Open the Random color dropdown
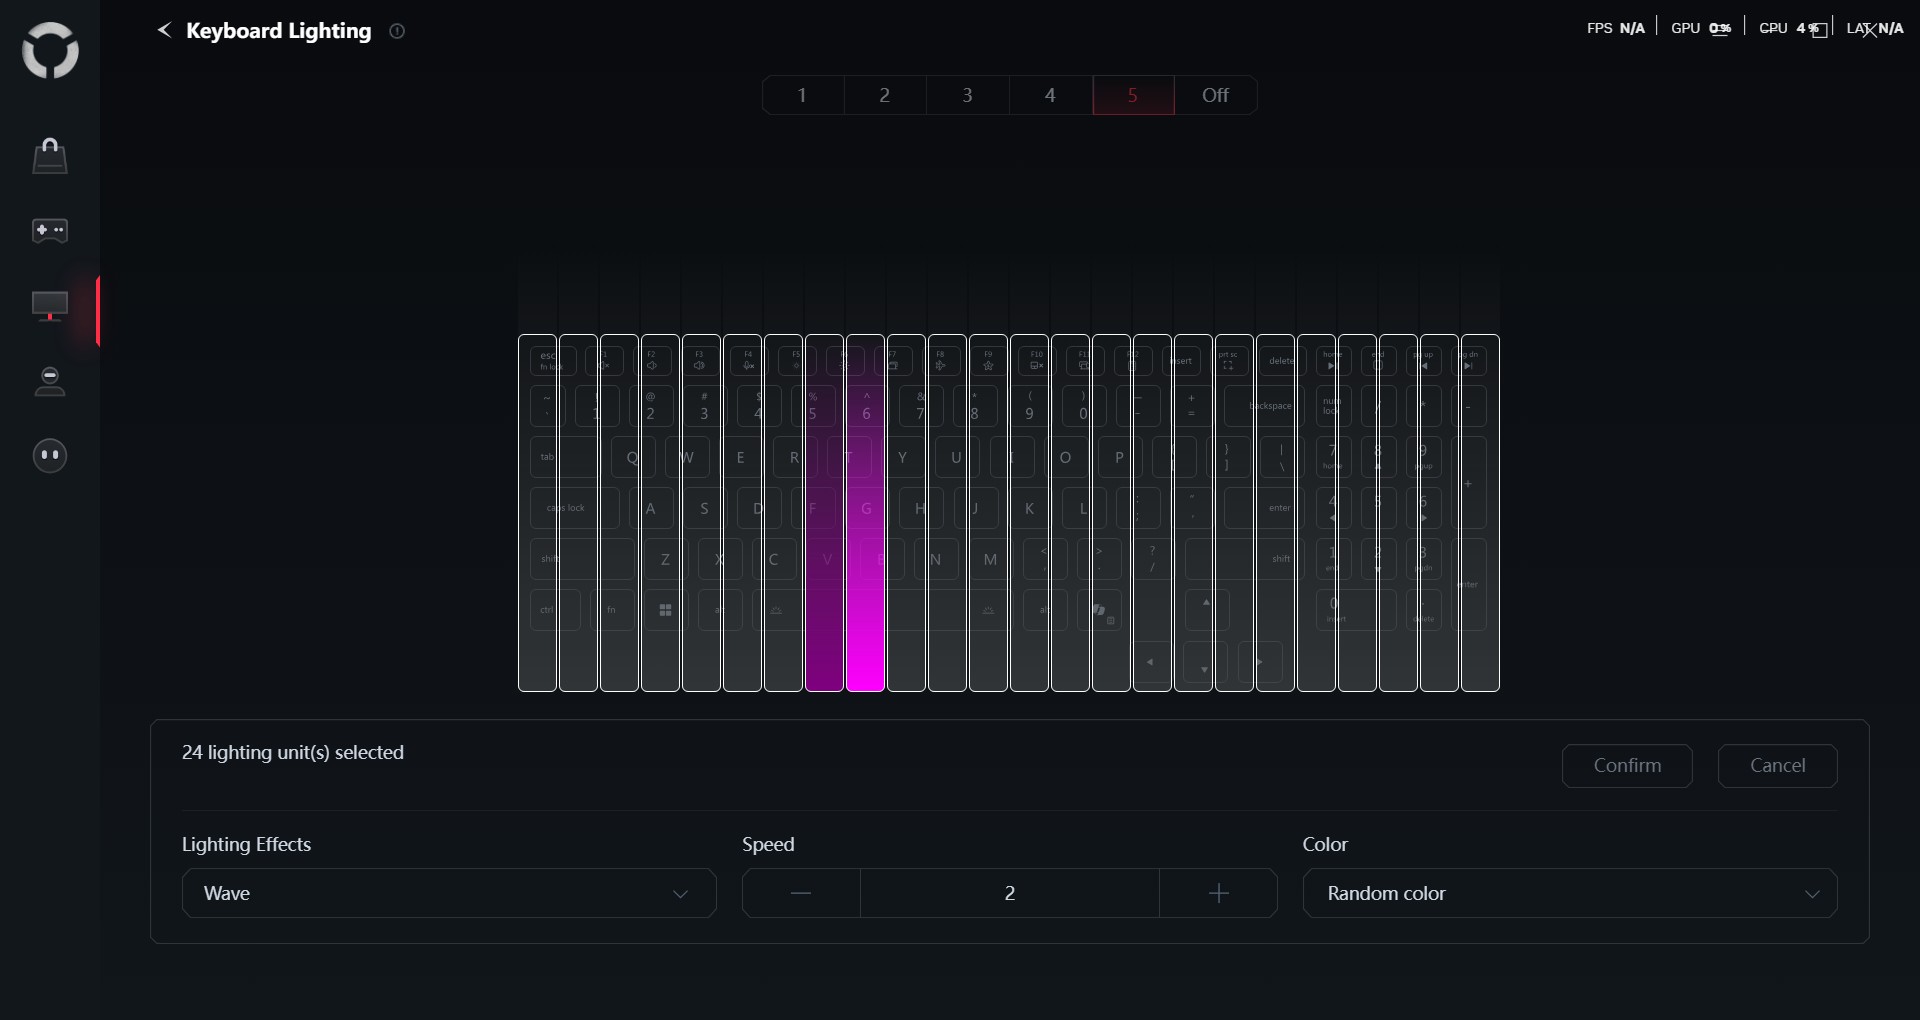This screenshot has height=1020, width=1920. coord(1569,893)
